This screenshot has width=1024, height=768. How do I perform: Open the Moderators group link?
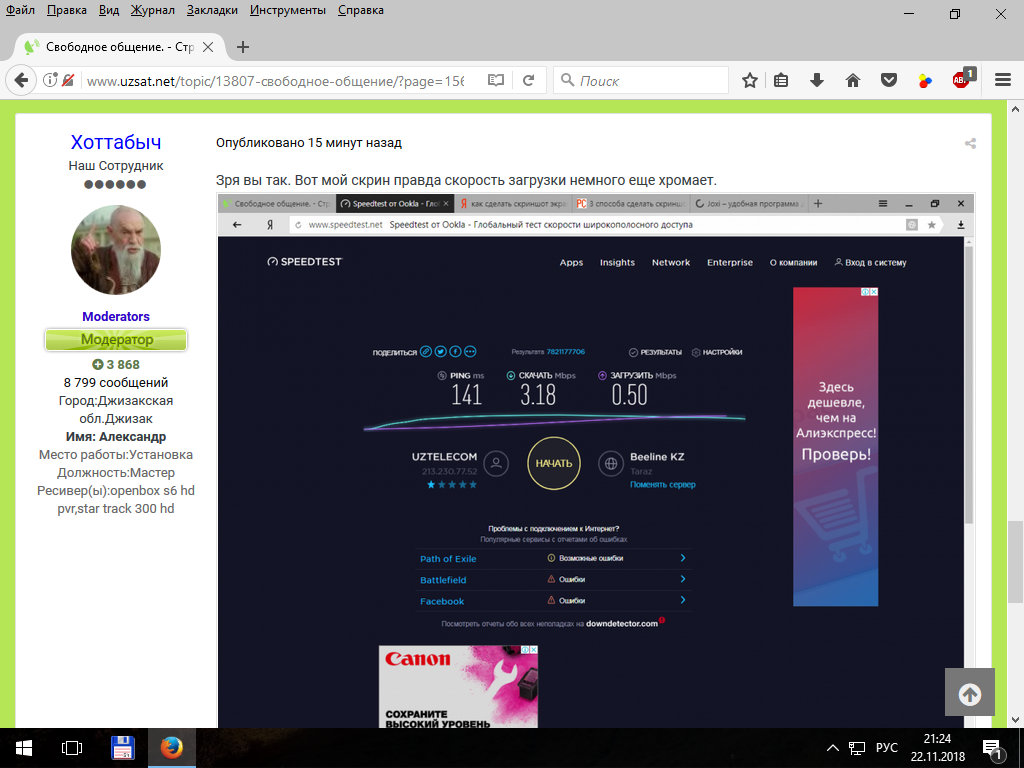coord(116,317)
